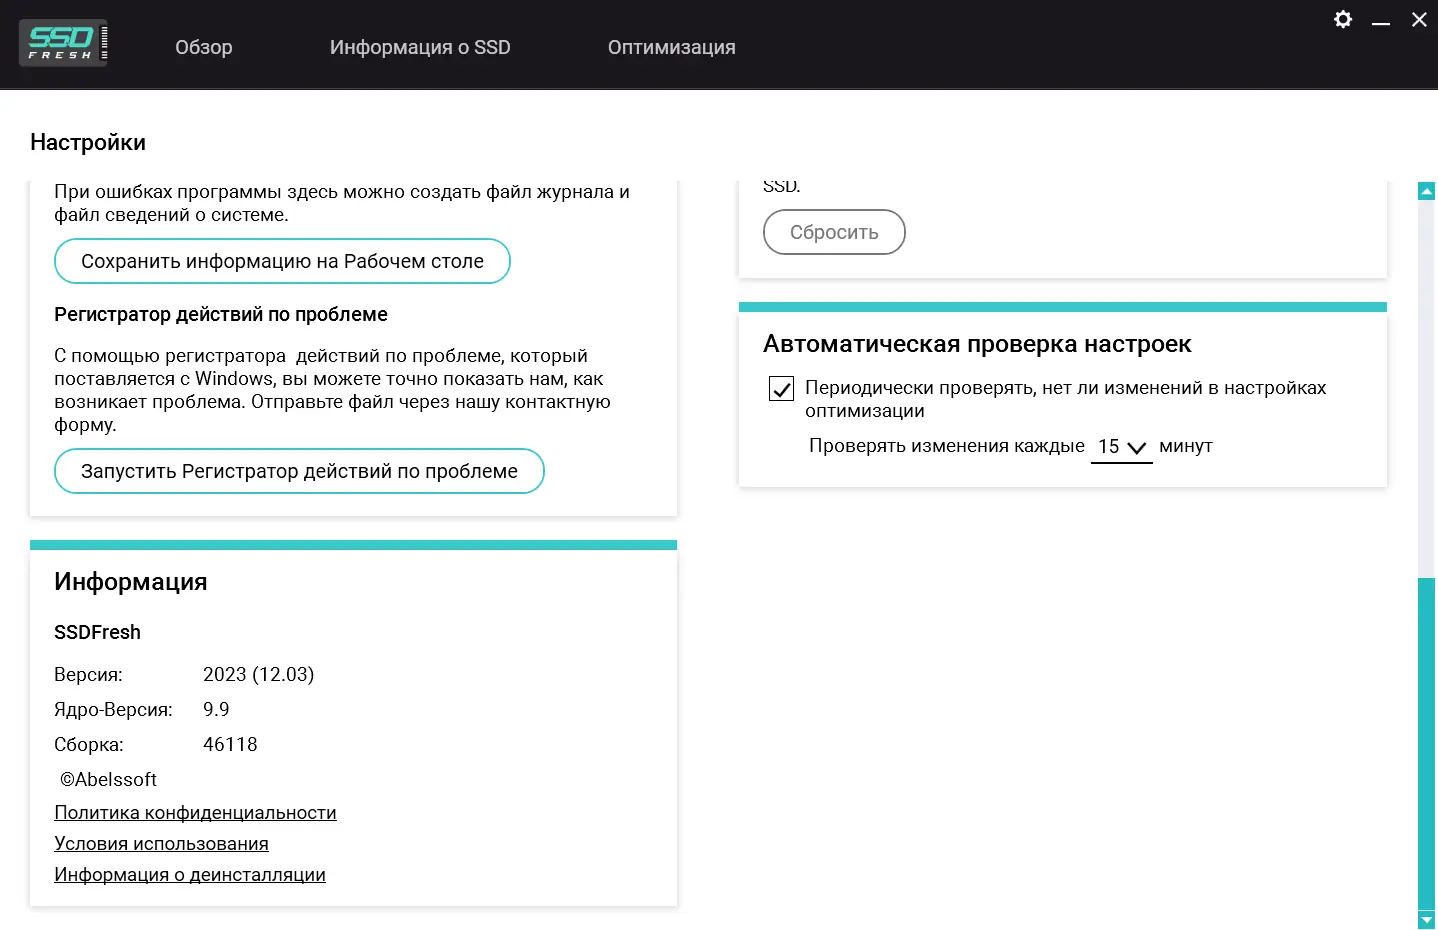The image size is (1438, 930).
Task: Click the chevron next to the 15 value
Action: 1138,449
